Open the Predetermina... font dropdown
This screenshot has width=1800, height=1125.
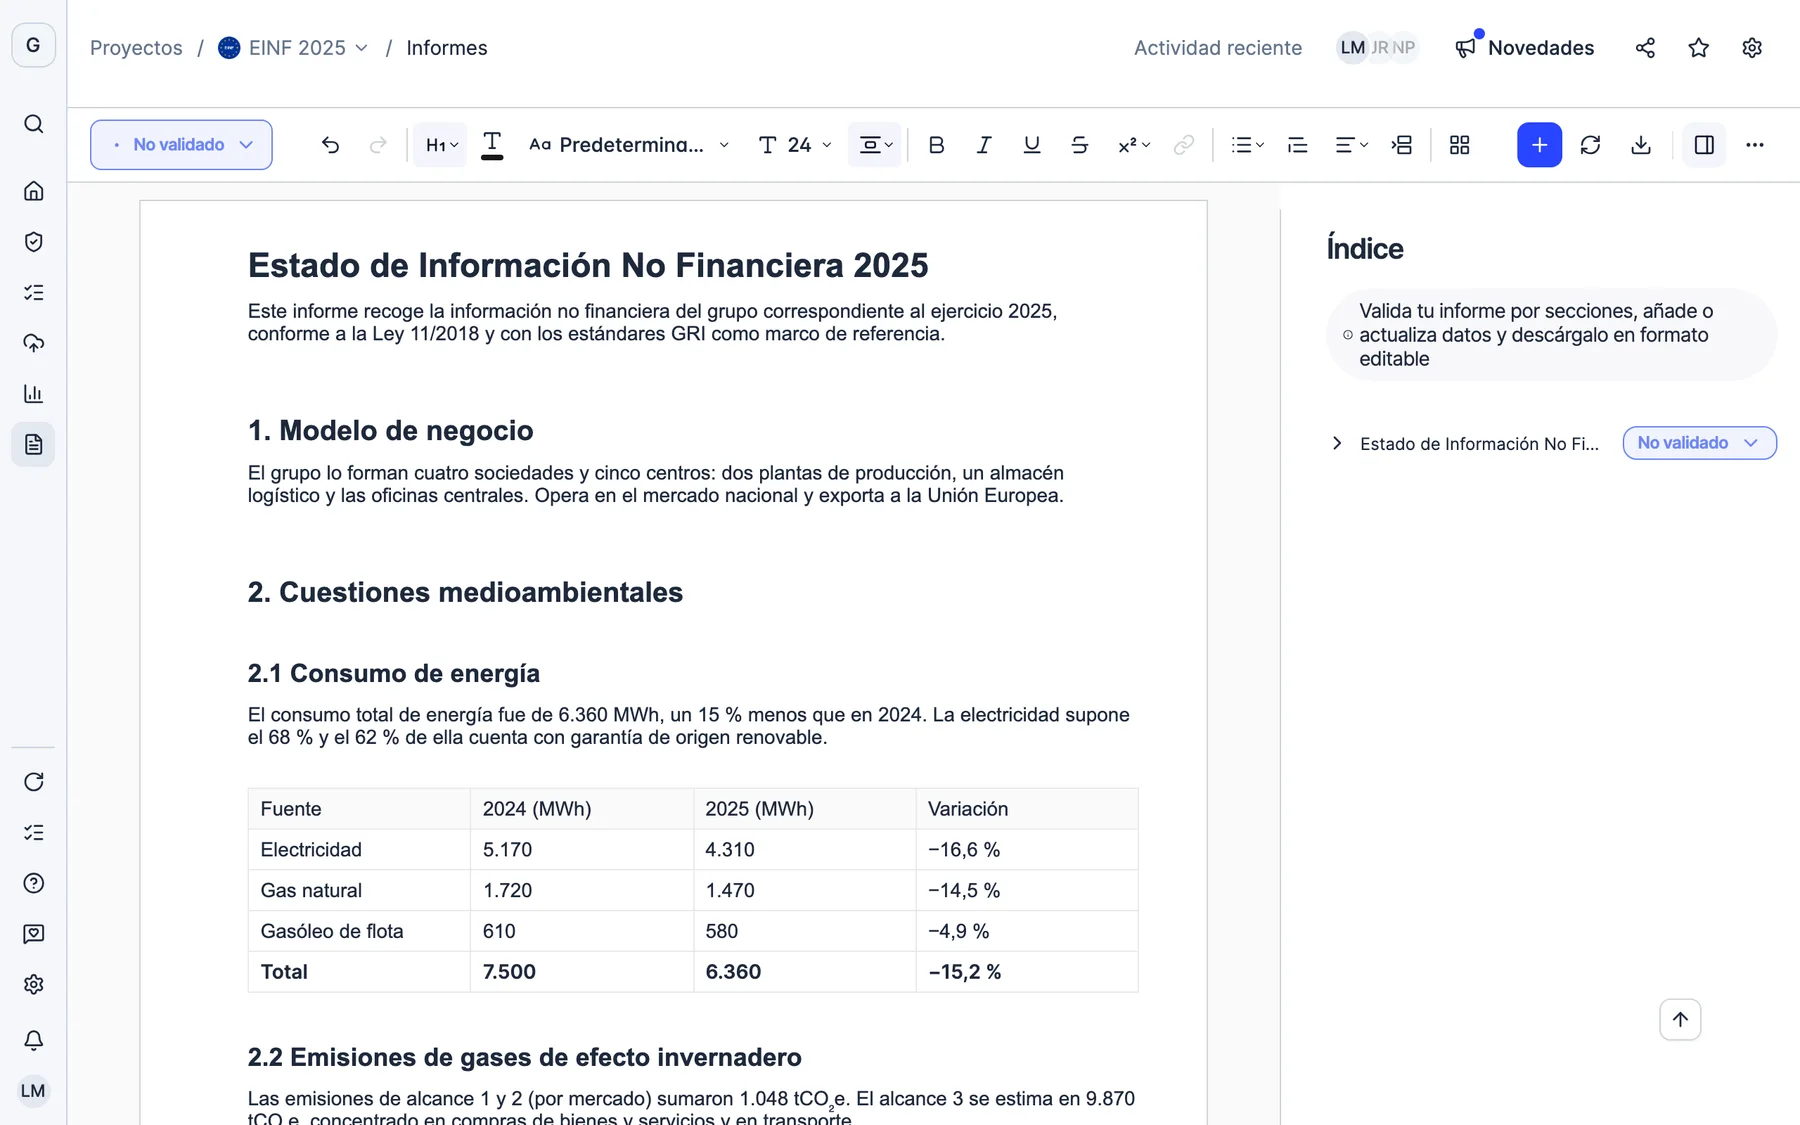(629, 145)
